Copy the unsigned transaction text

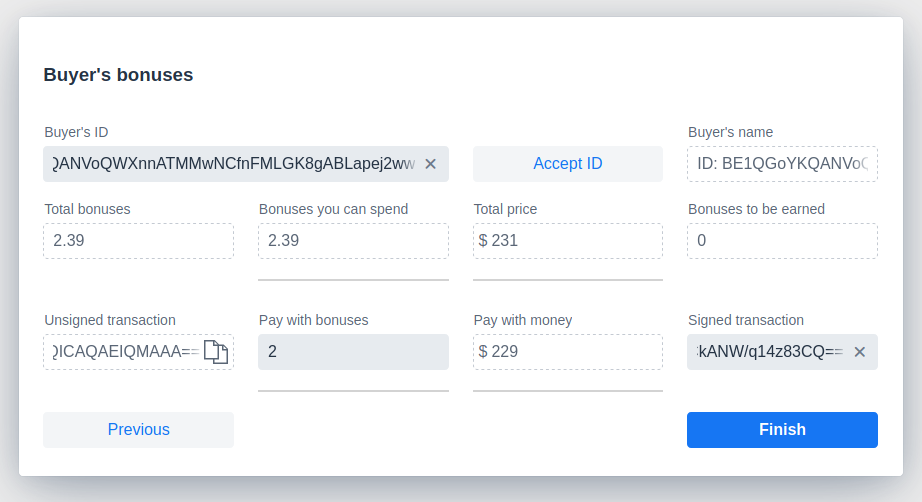tap(216, 352)
